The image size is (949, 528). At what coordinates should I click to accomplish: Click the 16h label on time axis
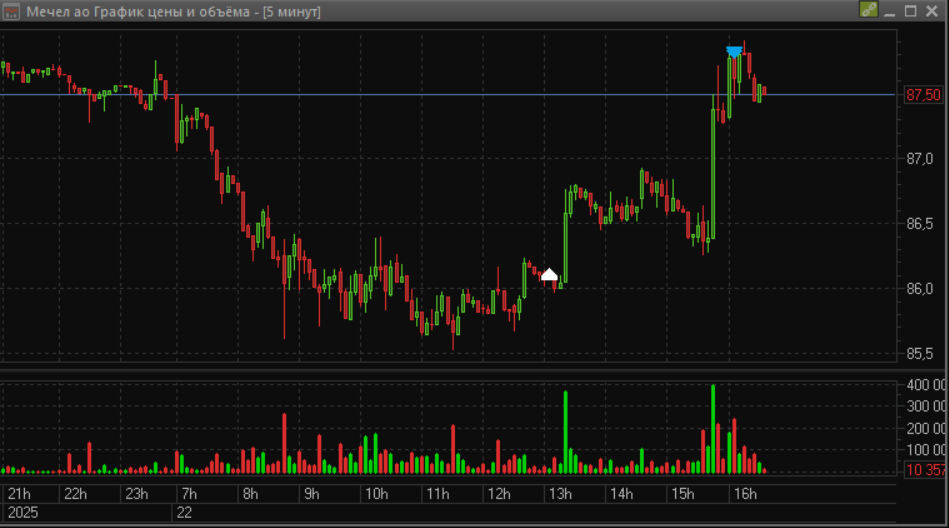click(745, 494)
